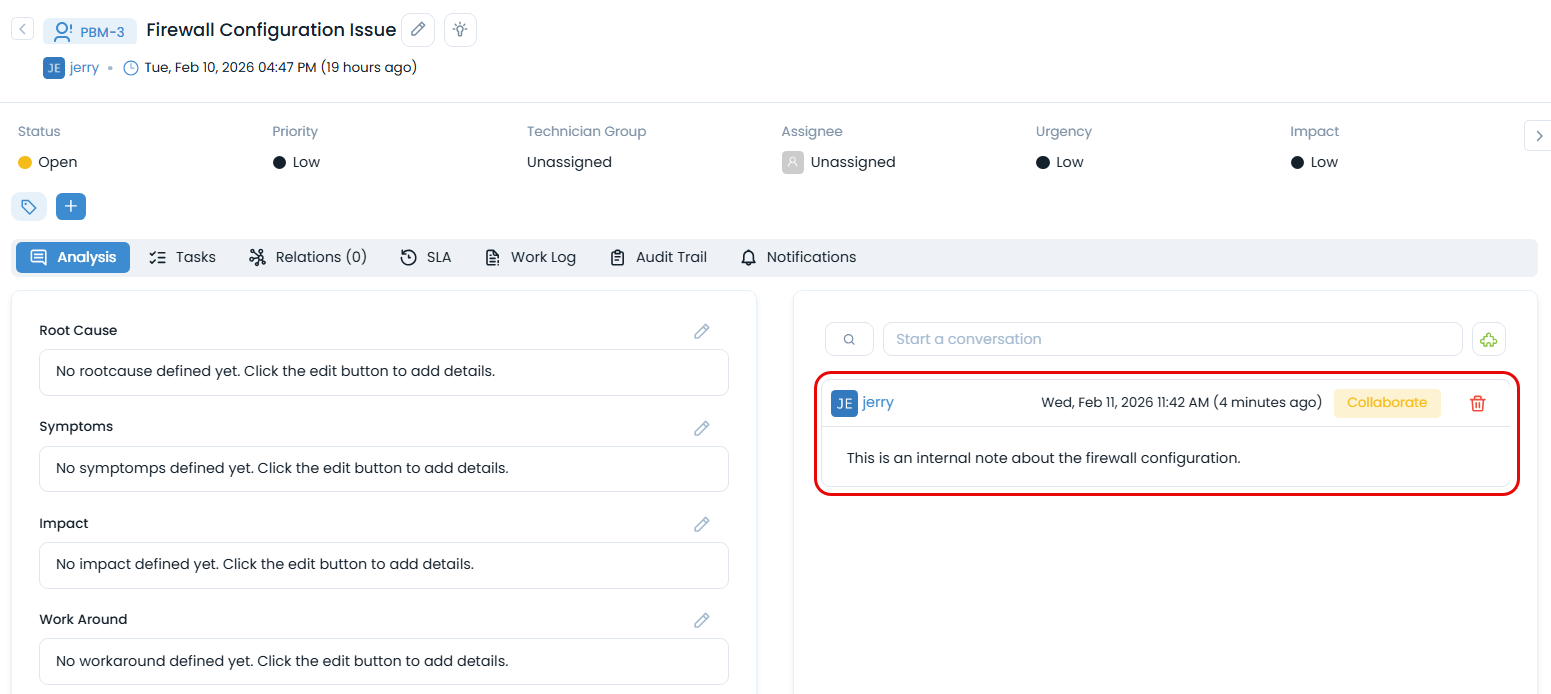Edit the Symptoms section

702,428
